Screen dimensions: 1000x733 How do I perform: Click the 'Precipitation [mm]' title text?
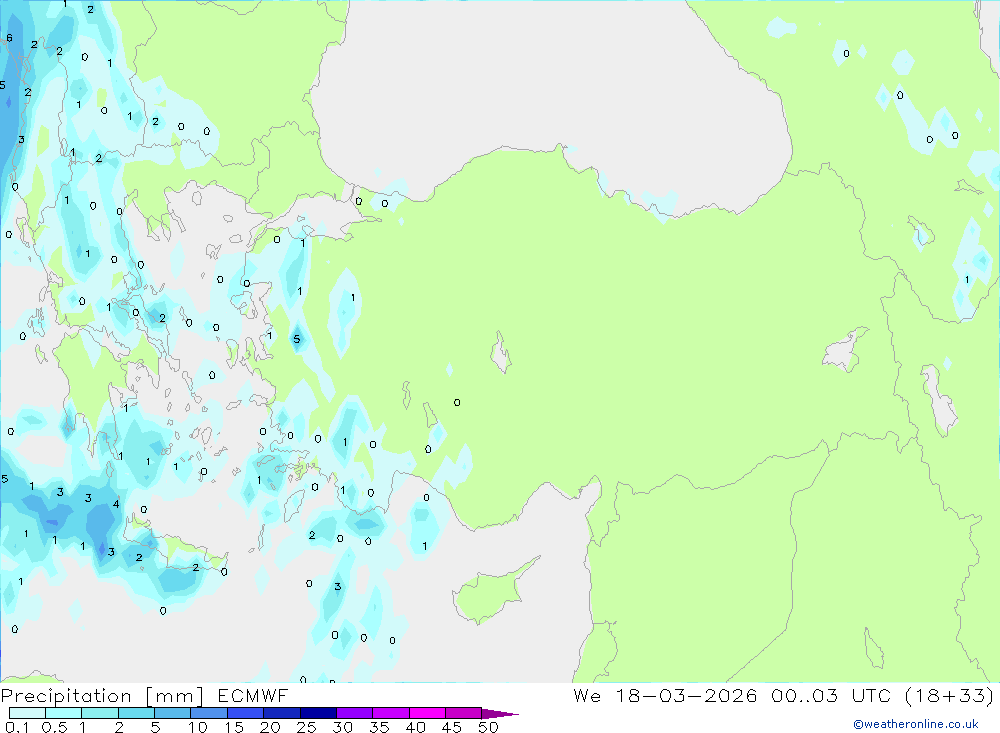point(102,696)
